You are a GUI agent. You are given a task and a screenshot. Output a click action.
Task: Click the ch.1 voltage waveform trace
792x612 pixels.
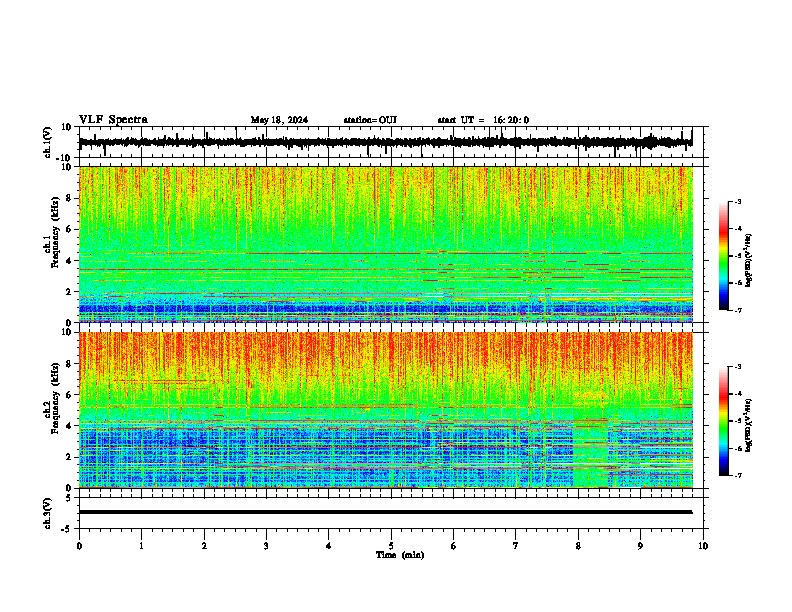coord(385,142)
